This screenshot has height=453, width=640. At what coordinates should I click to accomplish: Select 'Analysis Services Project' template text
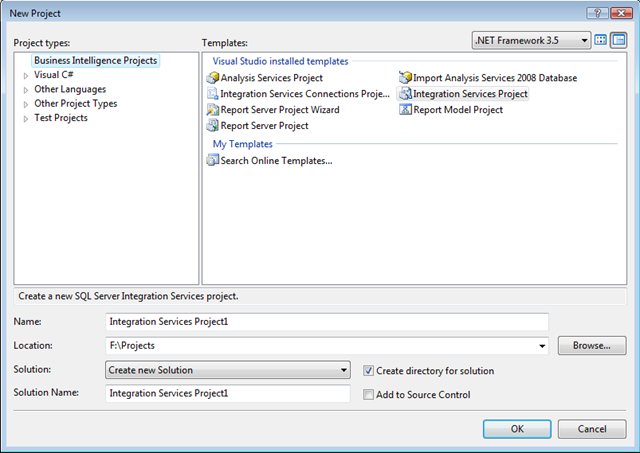271,78
